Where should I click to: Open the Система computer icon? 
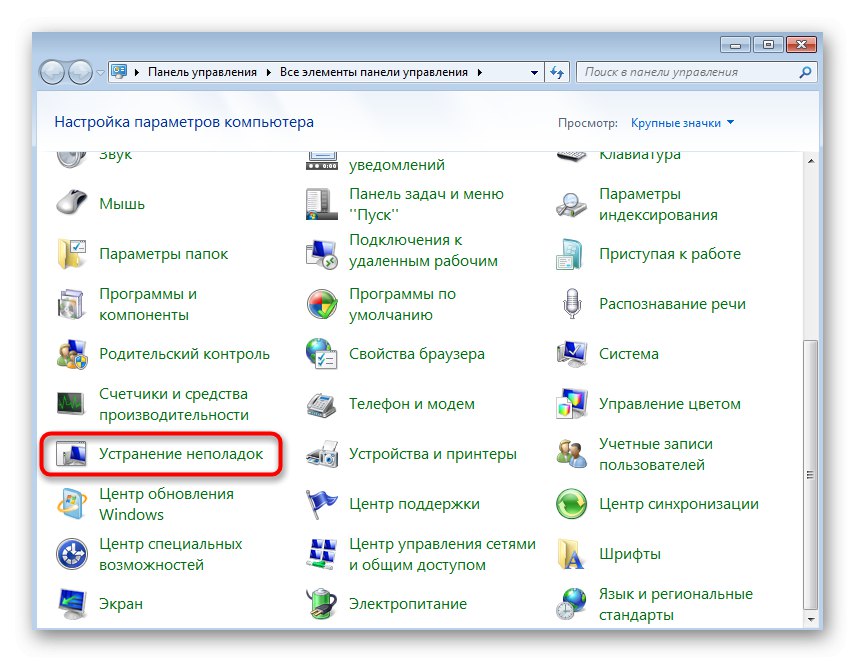571,354
